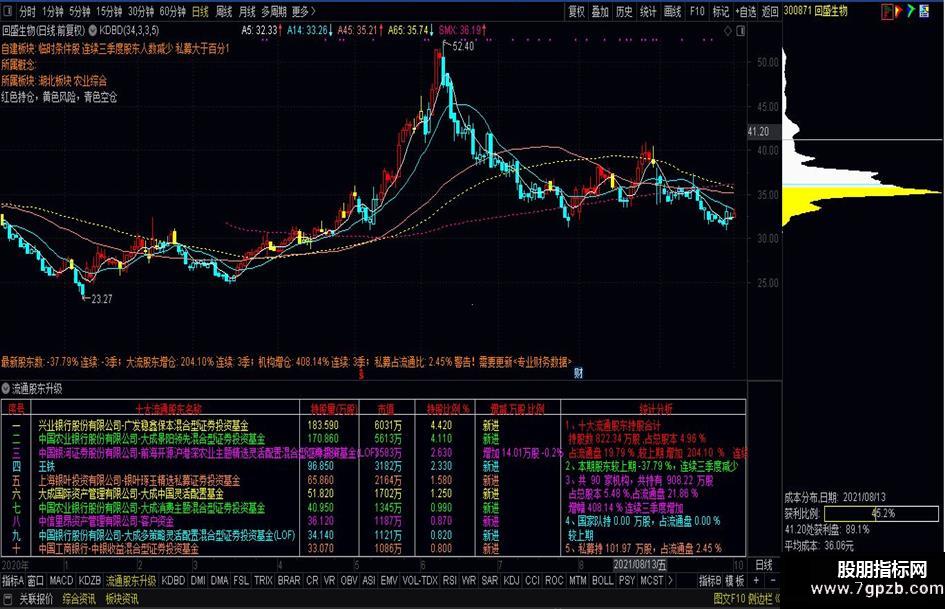
Task: Click the flag icon next to red F
Action: click(x=899, y=11)
